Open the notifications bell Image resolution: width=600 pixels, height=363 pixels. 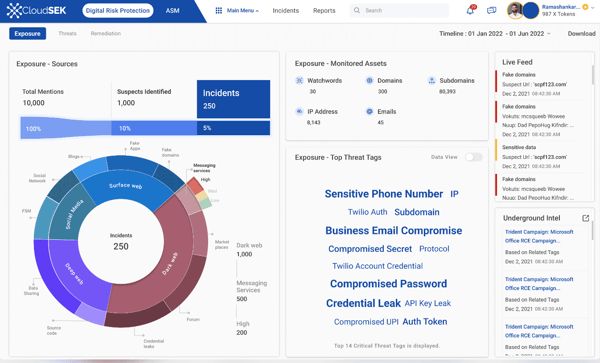click(470, 10)
